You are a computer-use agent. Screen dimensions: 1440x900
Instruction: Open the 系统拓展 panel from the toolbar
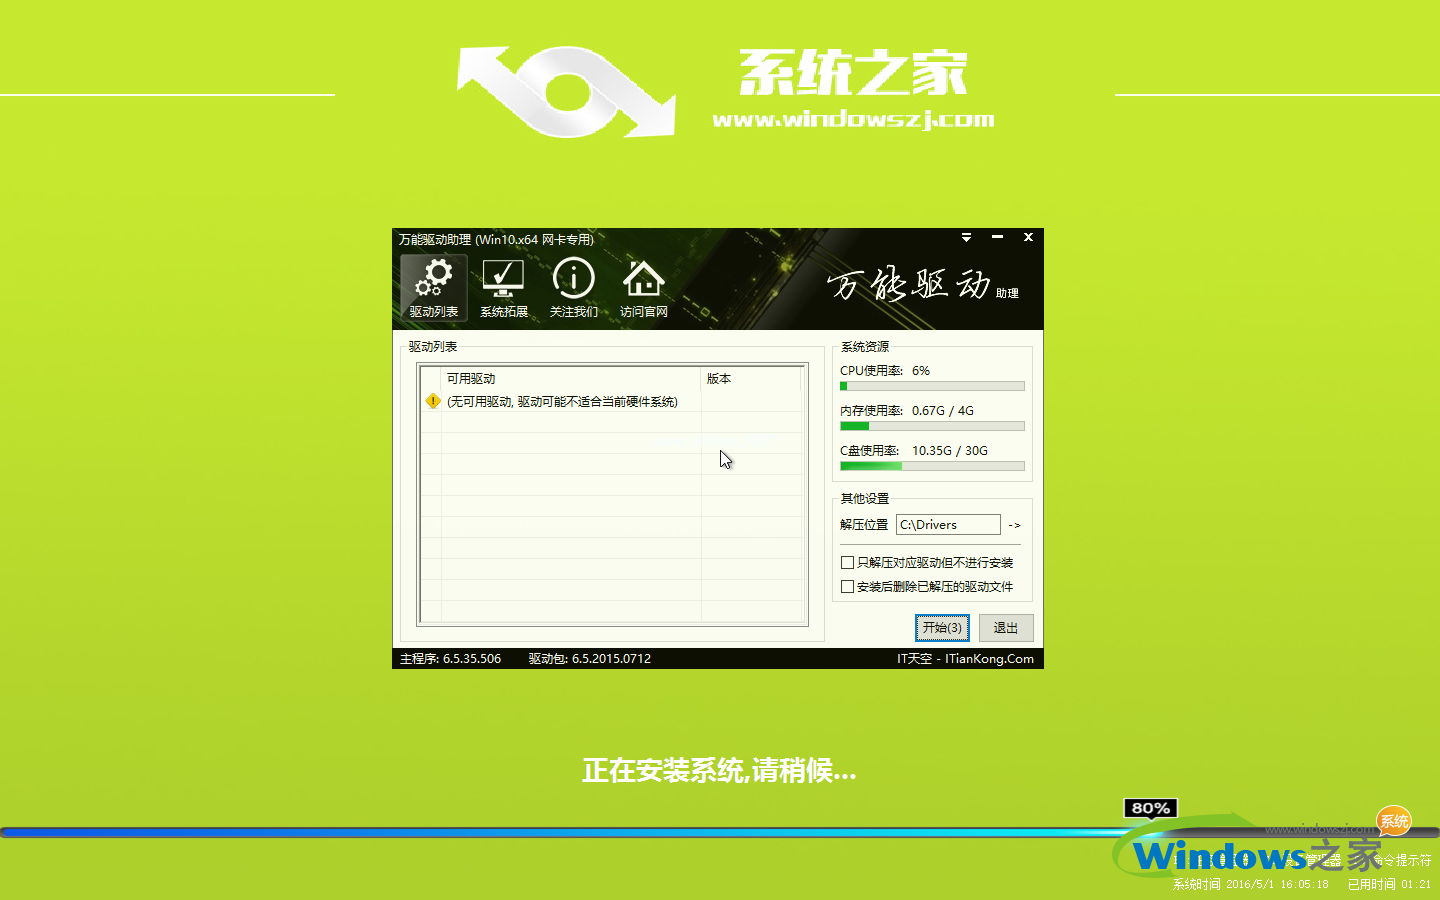tap(503, 287)
